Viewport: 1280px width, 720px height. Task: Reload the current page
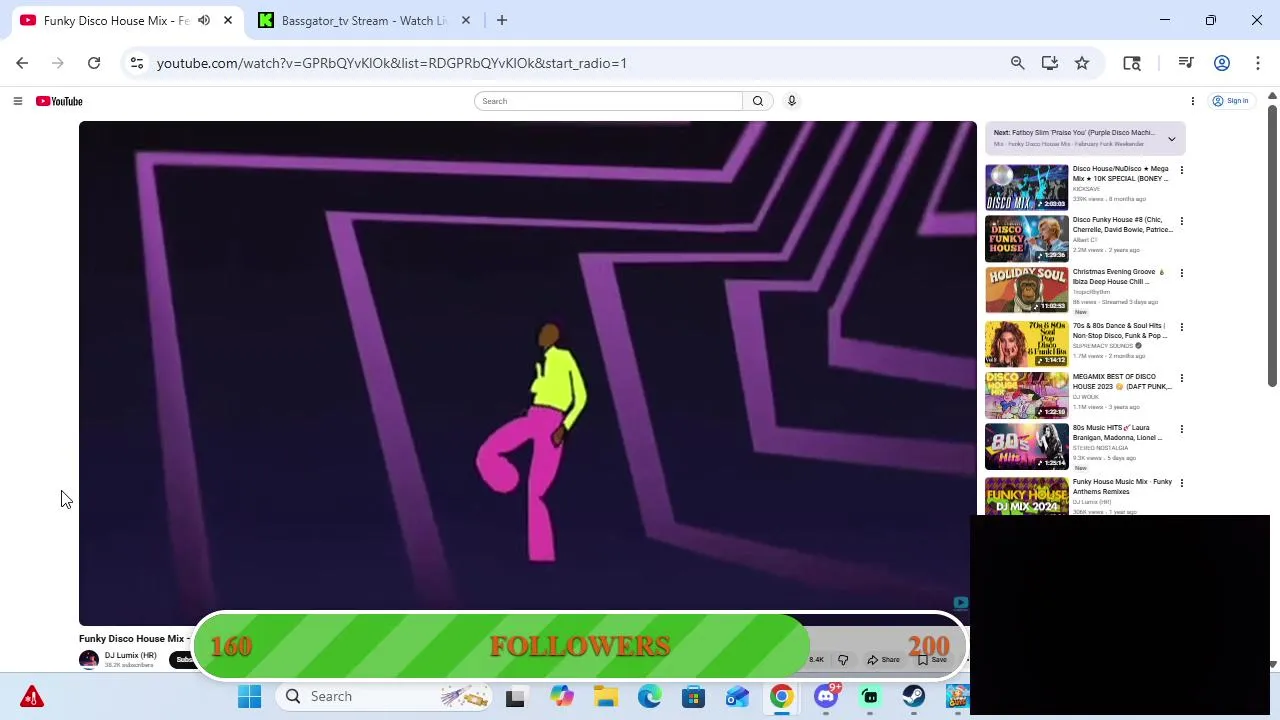pyautogui.click(x=94, y=63)
